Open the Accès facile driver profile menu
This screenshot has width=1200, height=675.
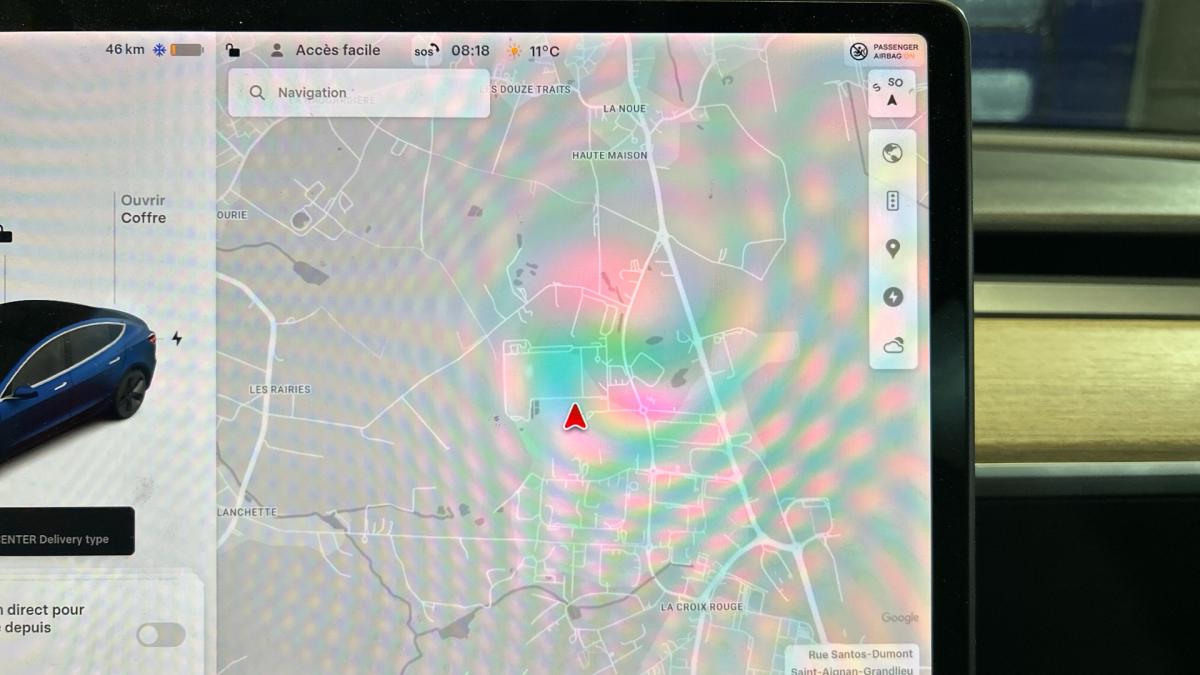click(326, 50)
